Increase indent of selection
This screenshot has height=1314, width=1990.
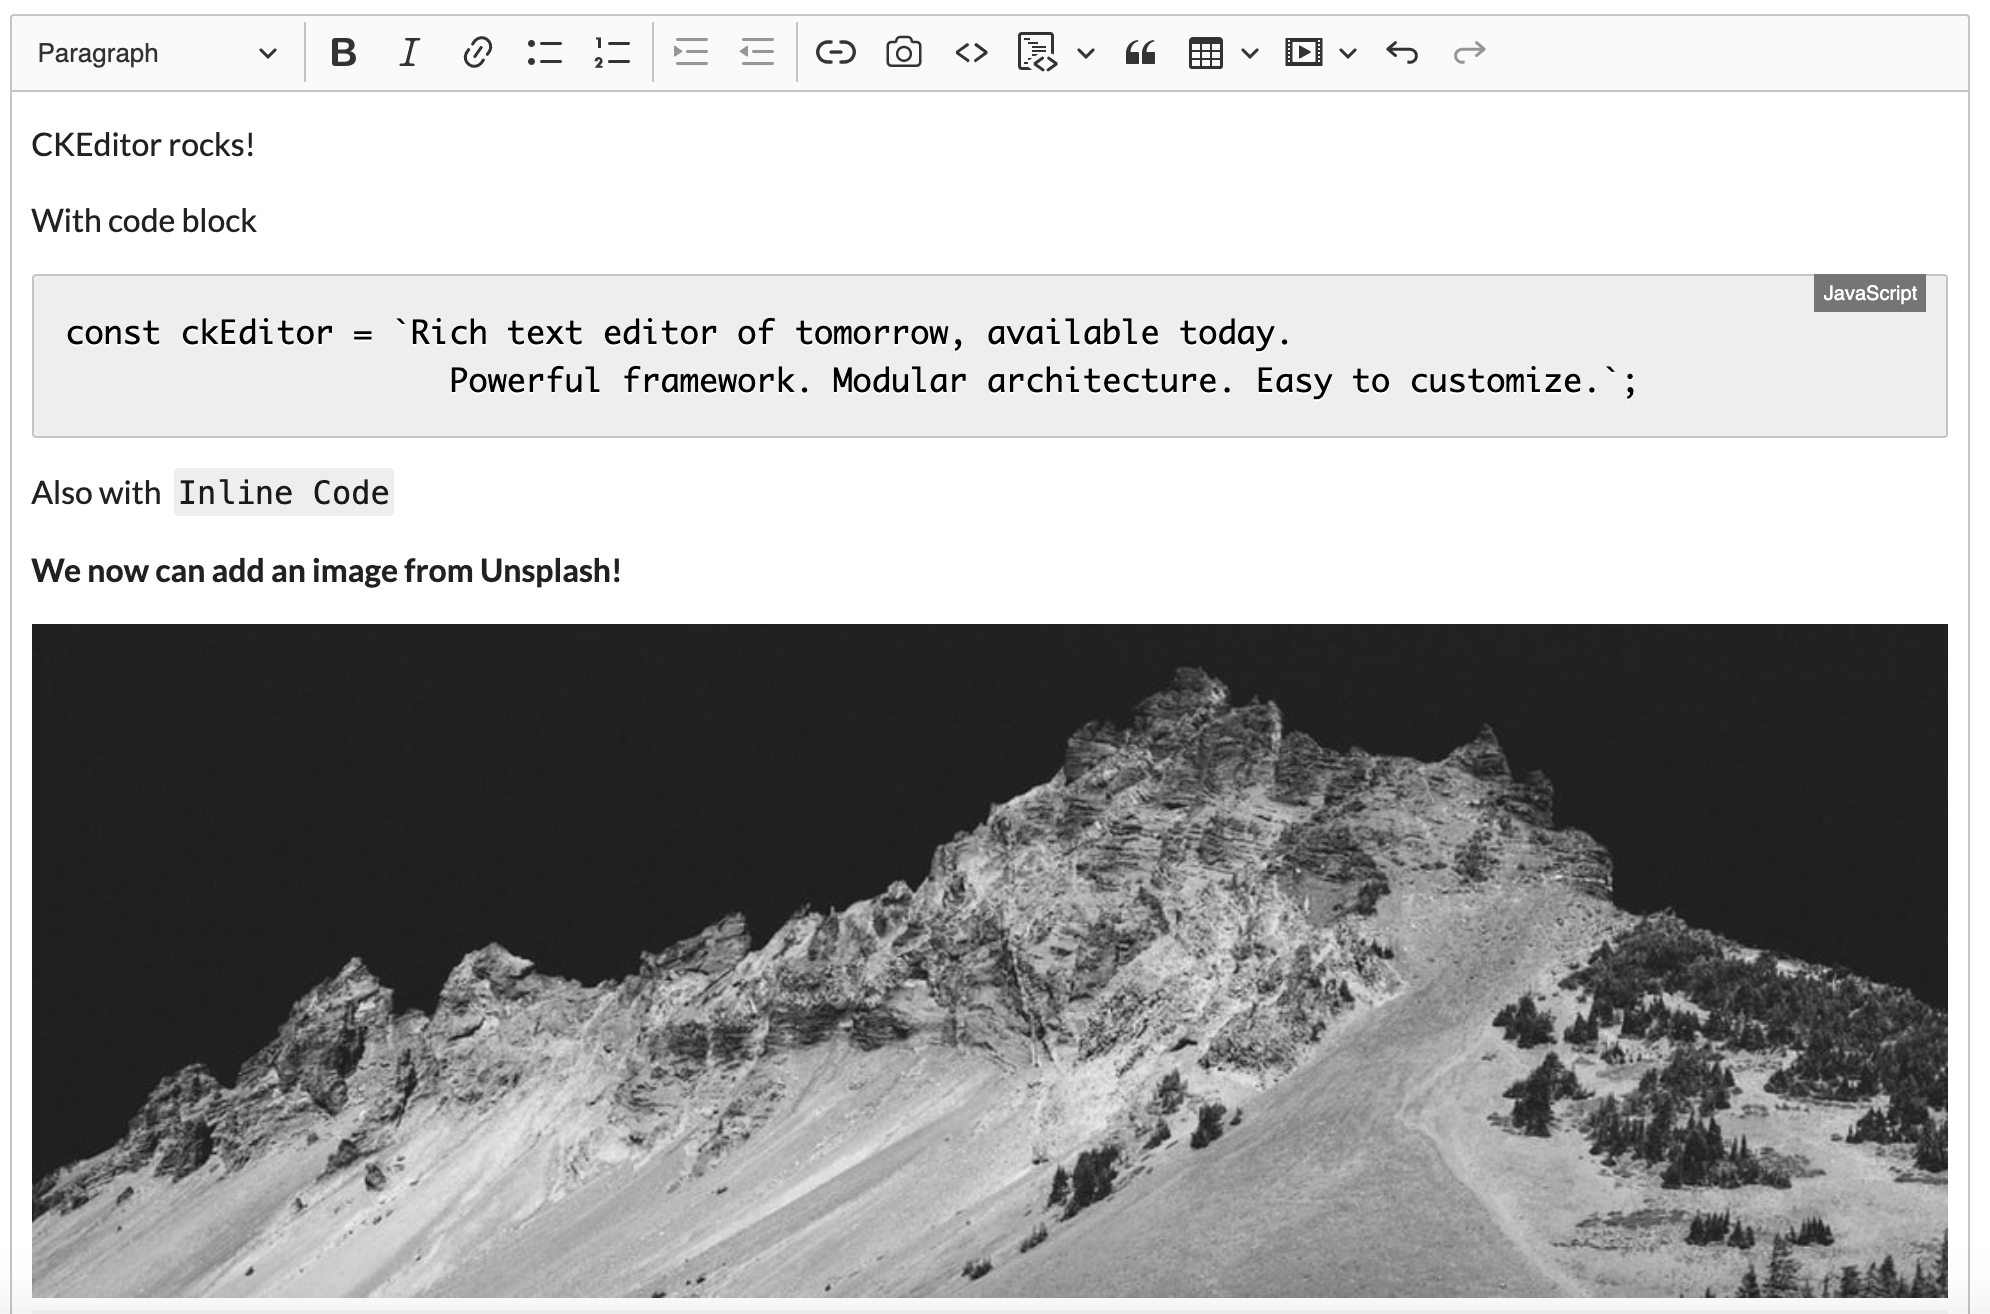pos(690,52)
